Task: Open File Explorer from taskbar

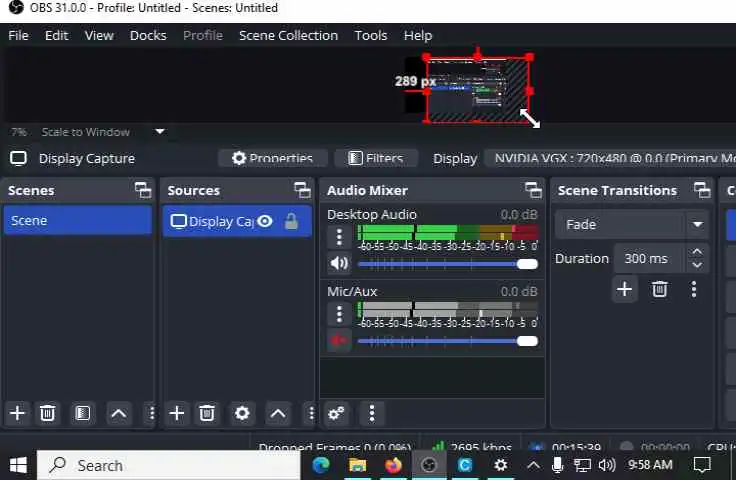Action: [357, 465]
